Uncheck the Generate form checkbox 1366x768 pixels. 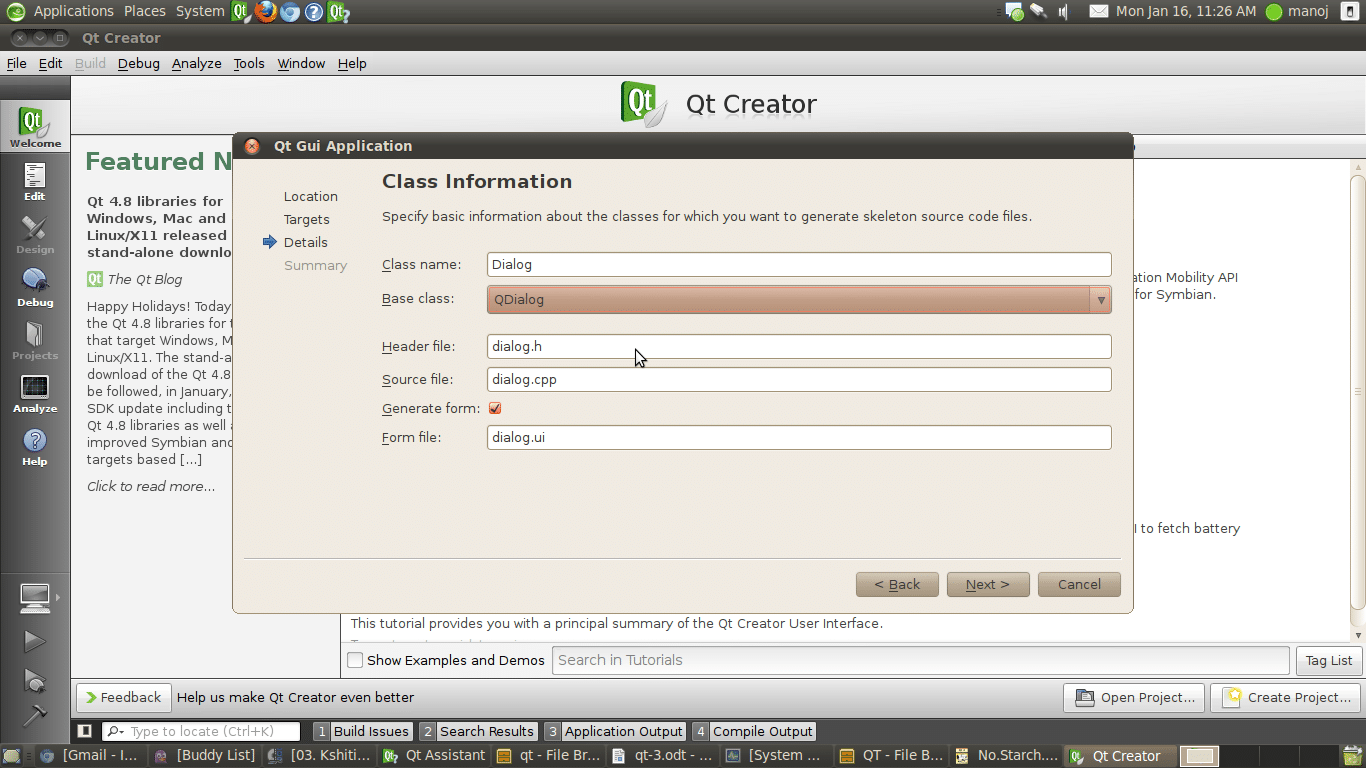[495, 408]
